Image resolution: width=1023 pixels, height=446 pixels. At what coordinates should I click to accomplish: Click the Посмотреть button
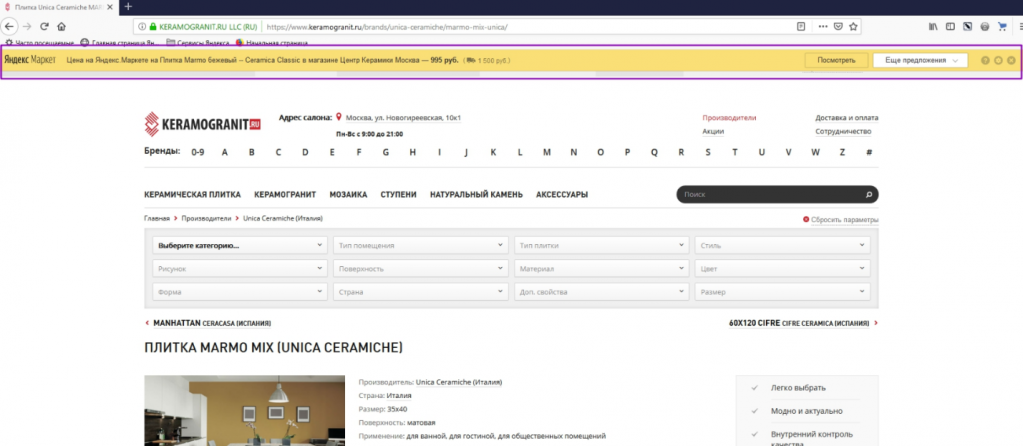(836, 60)
